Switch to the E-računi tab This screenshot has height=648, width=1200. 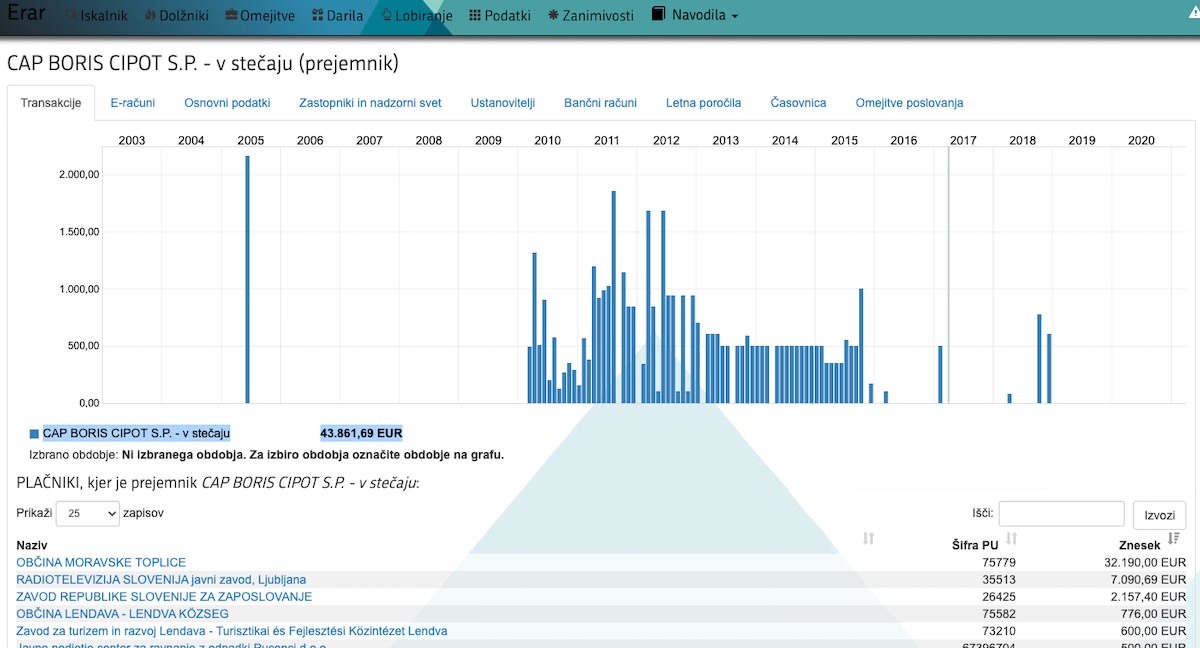[131, 103]
